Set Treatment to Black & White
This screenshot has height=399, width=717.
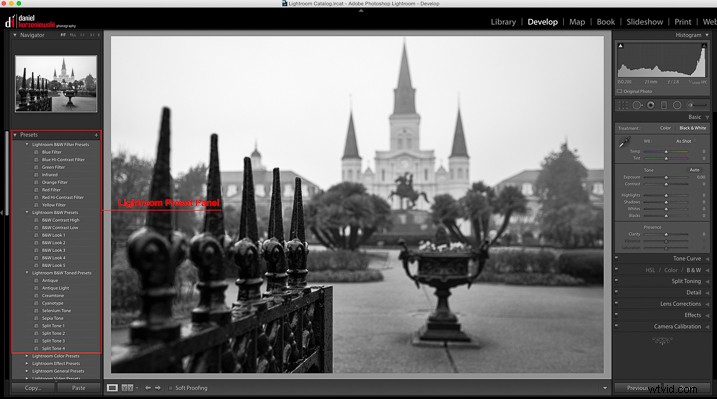coord(693,128)
